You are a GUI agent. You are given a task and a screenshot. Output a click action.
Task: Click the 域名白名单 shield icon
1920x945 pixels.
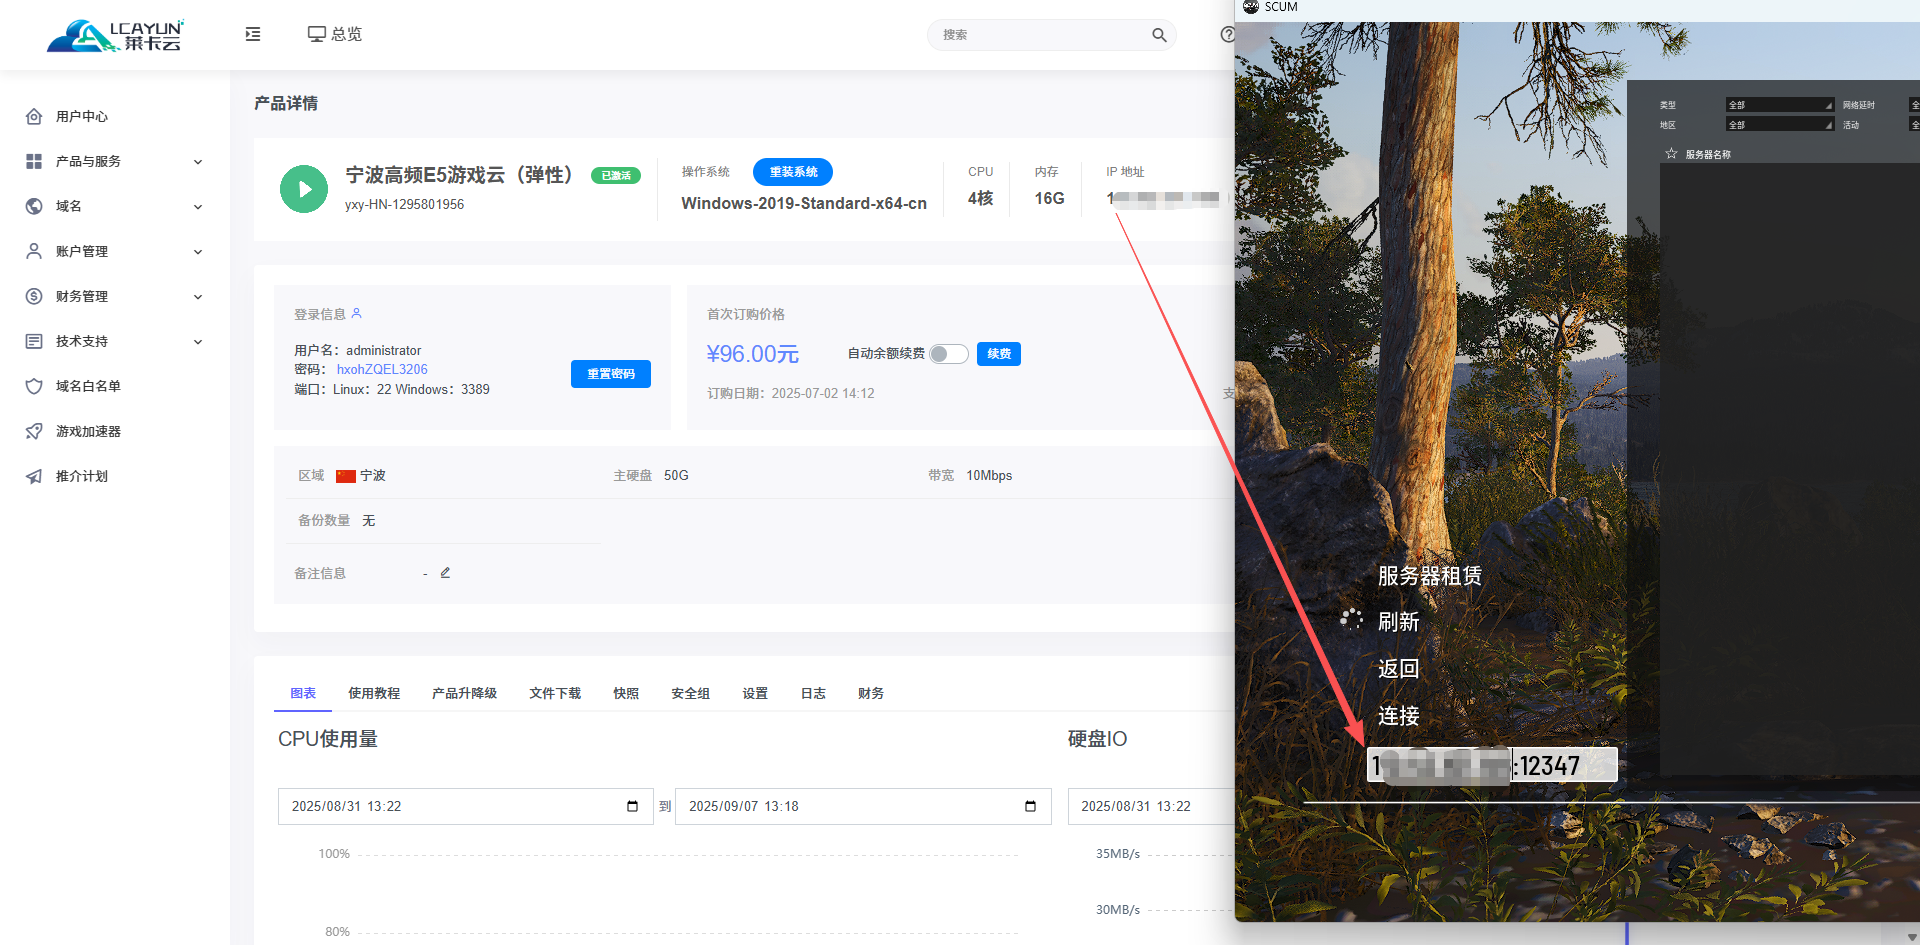click(34, 386)
